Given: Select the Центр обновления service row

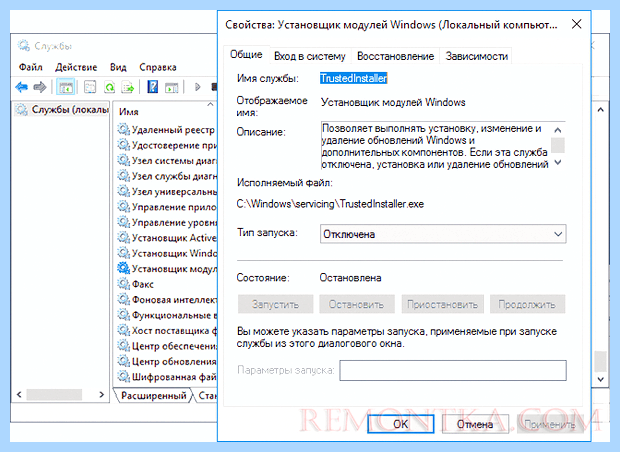Looking at the screenshot, I should click(x=167, y=361).
